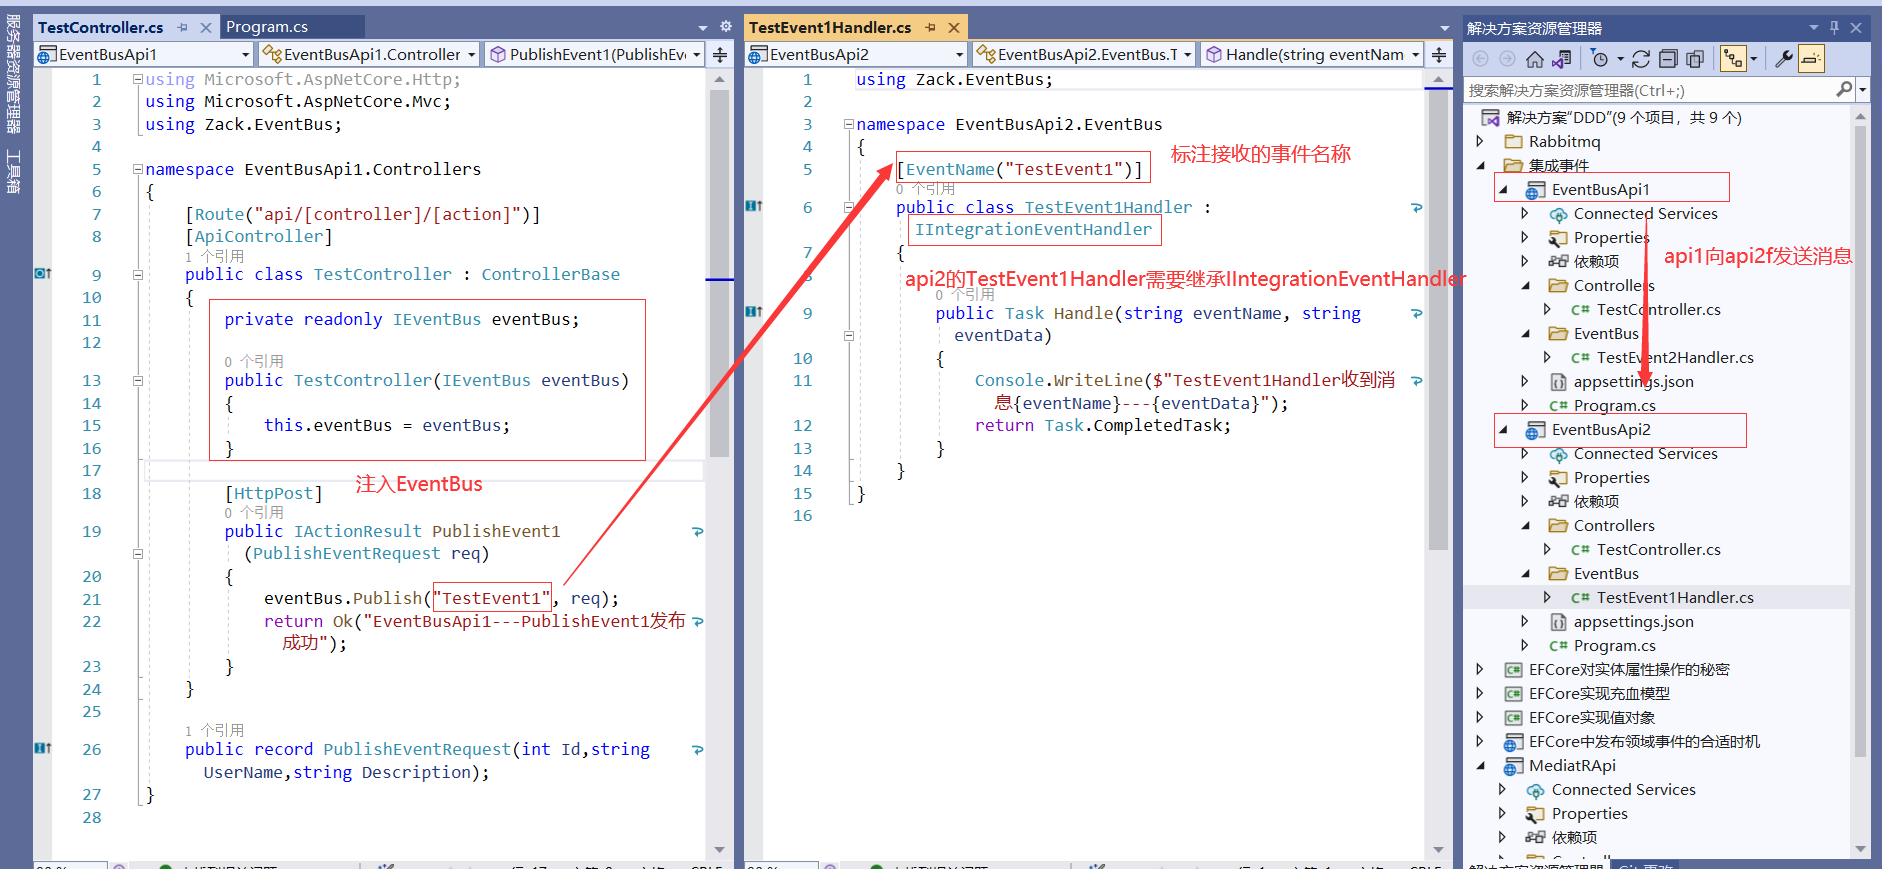Click the '1 个引用' CodeLens above PublishEventRequest record
The image size is (1882, 869).
[x=214, y=731]
